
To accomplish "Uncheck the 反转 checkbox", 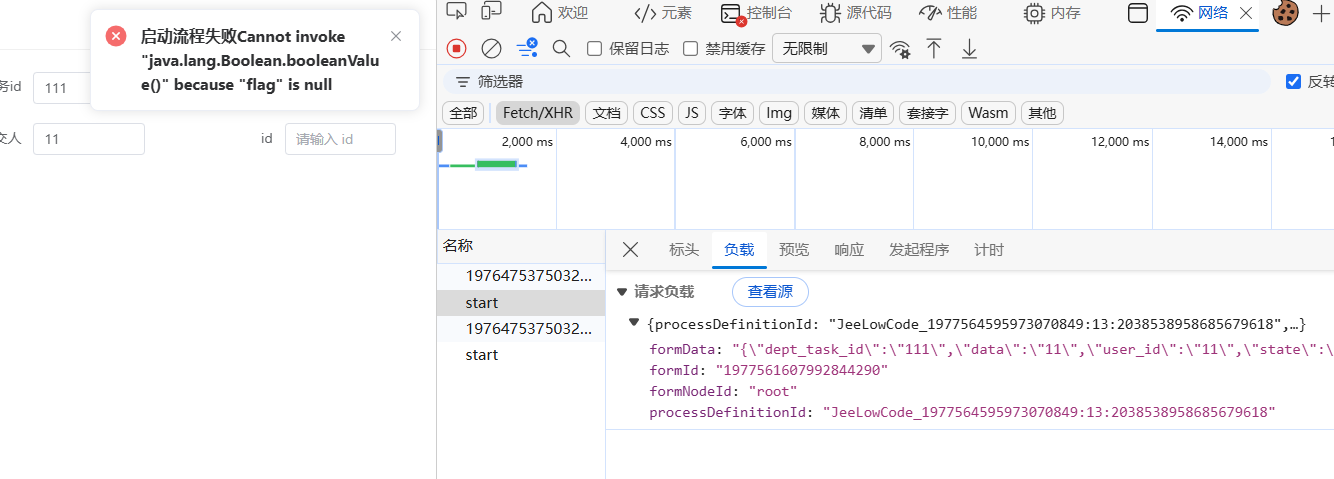I will pyautogui.click(x=1293, y=81).
